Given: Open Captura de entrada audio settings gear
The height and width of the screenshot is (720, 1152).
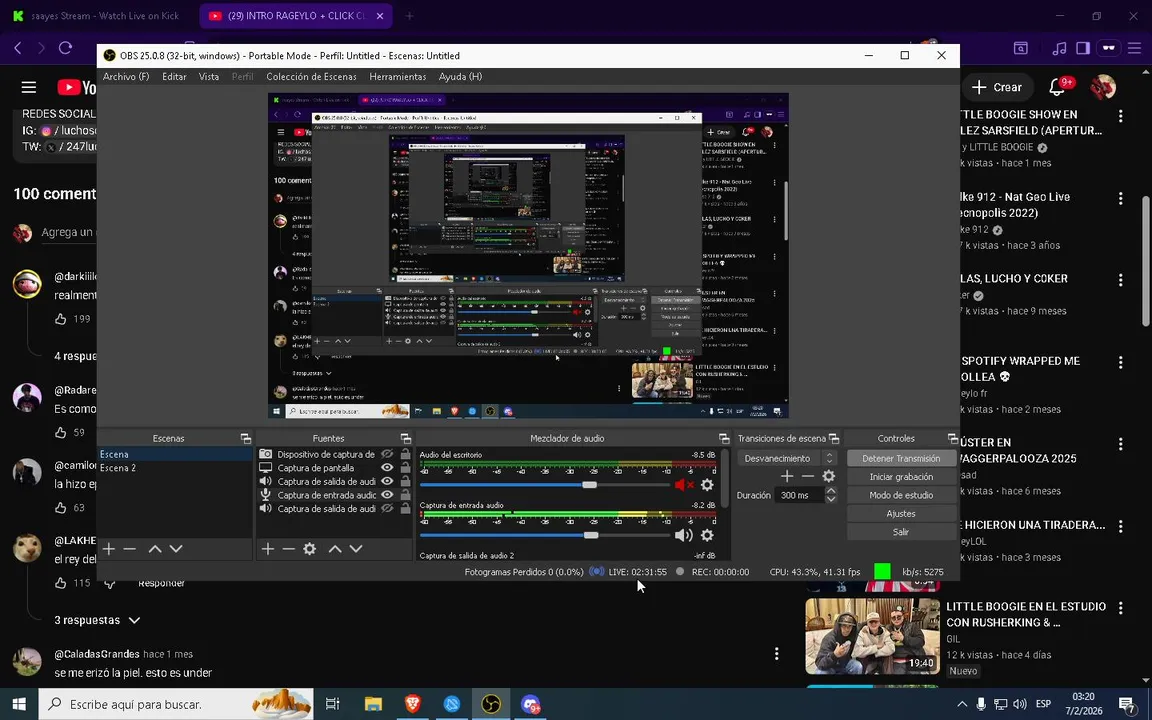Looking at the screenshot, I should [x=707, y=536].
